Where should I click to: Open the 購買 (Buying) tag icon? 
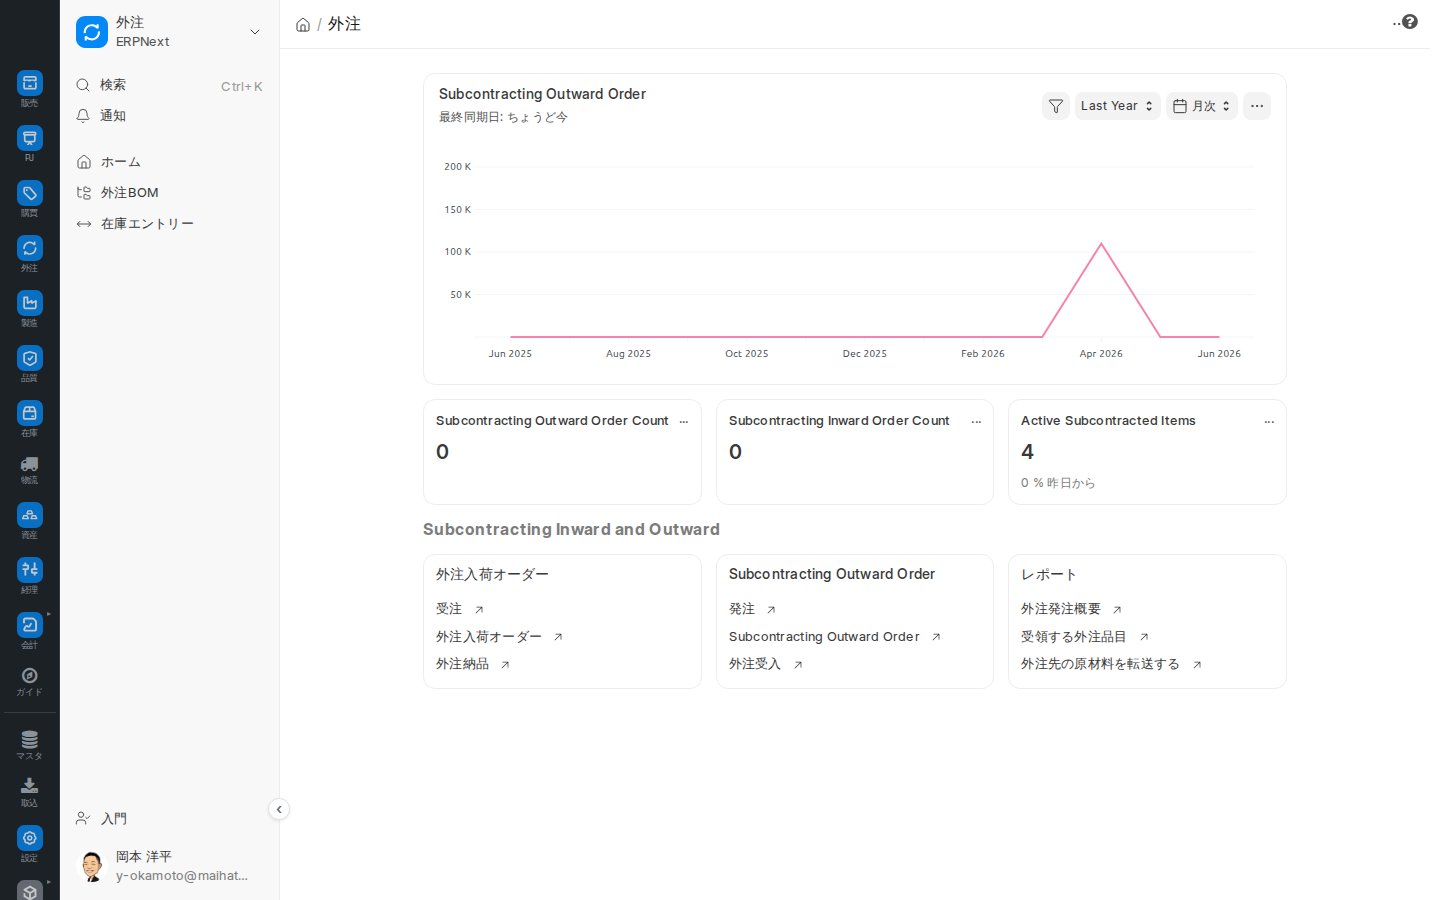[x=30, y=193]
